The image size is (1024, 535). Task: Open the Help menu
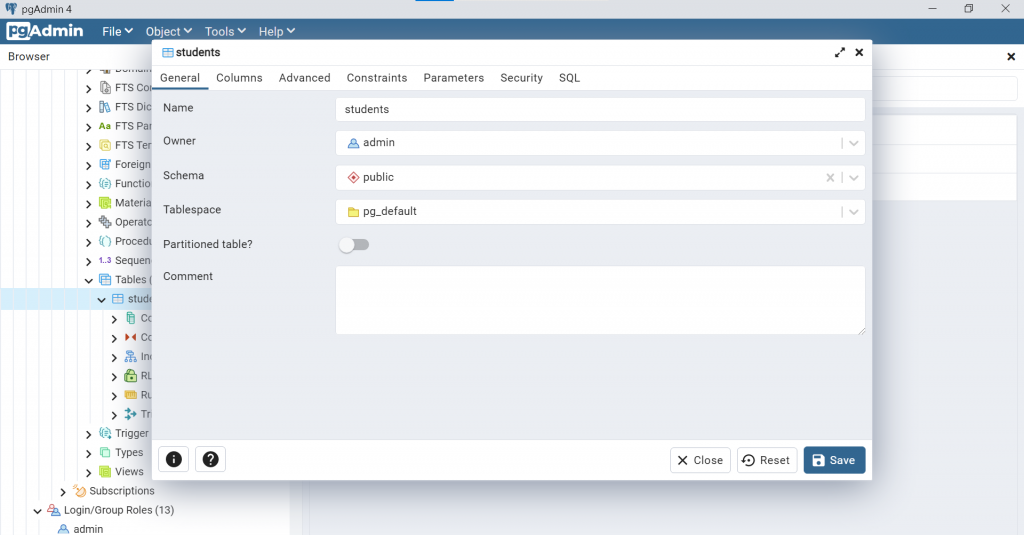click(x=276, y=31)
